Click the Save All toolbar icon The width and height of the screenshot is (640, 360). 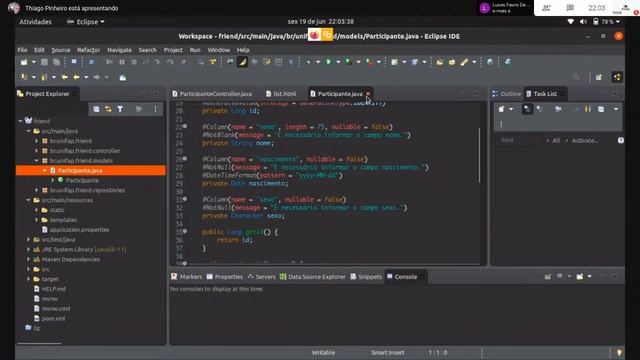[x=56, y=62]
